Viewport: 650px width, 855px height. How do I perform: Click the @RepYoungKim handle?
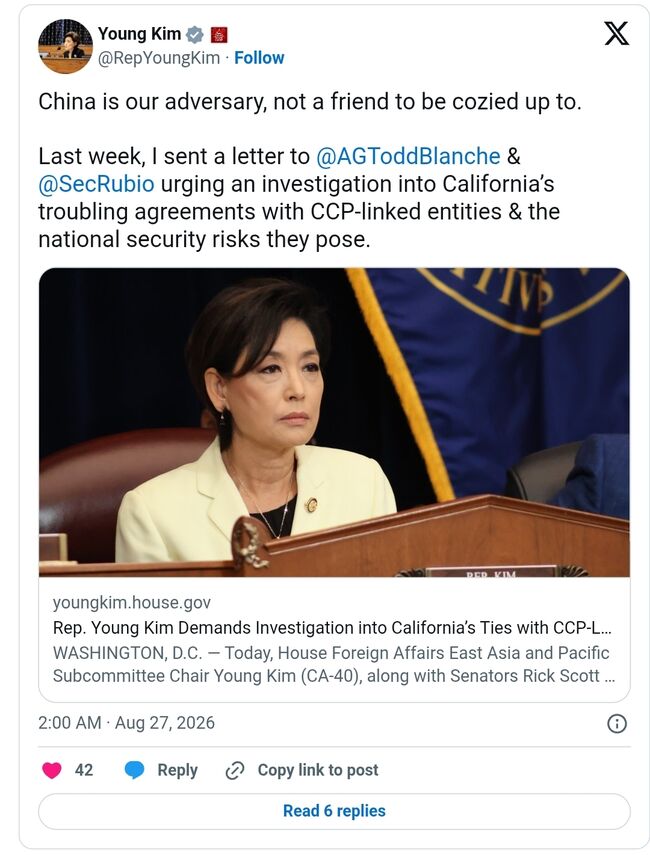pos(159,58)
